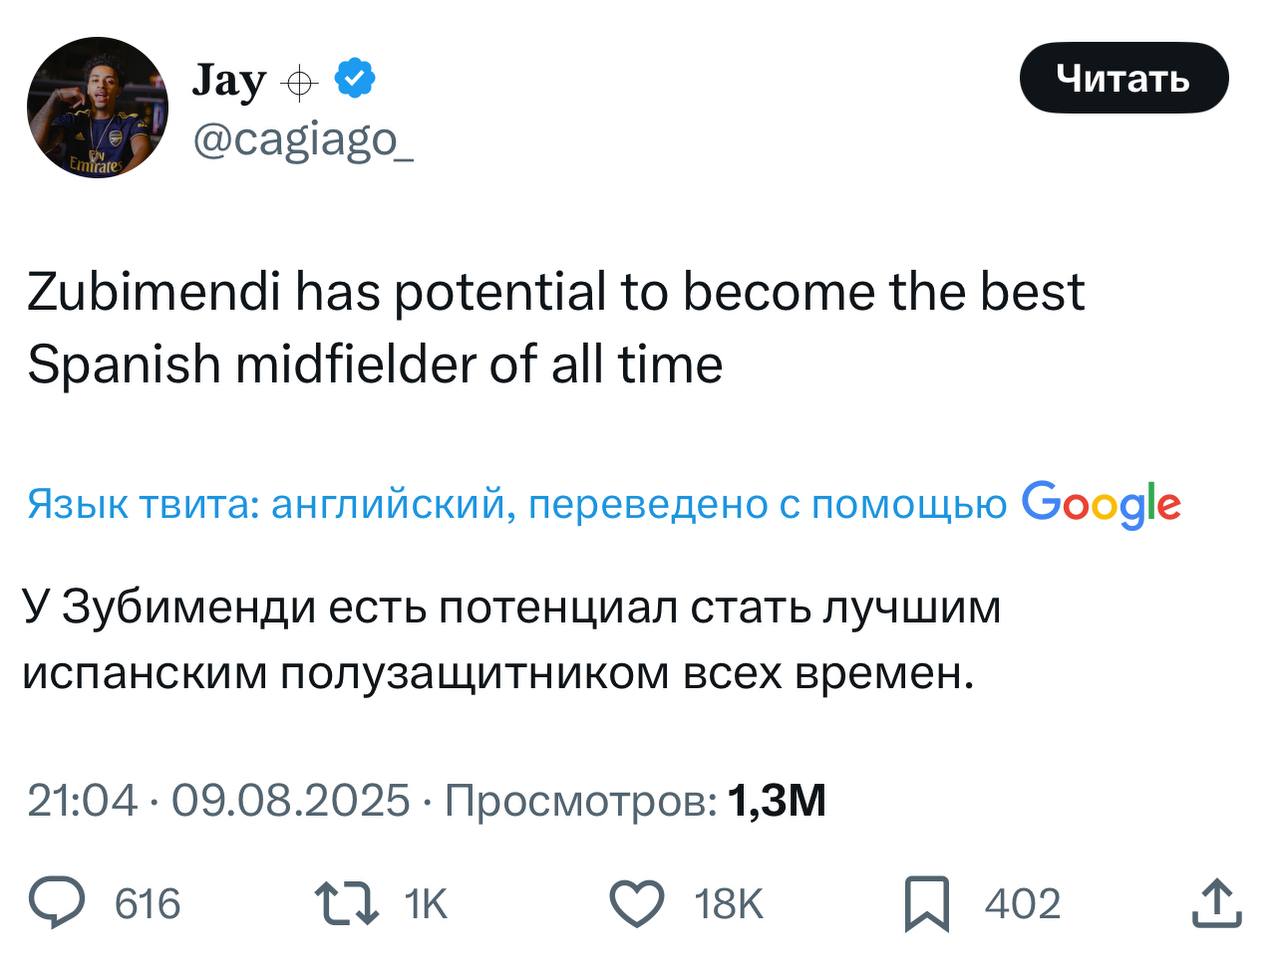This screenshot has height=969, width=1280.
Task: Click the 402 bookmarks count
Action: click(1022, 904)
